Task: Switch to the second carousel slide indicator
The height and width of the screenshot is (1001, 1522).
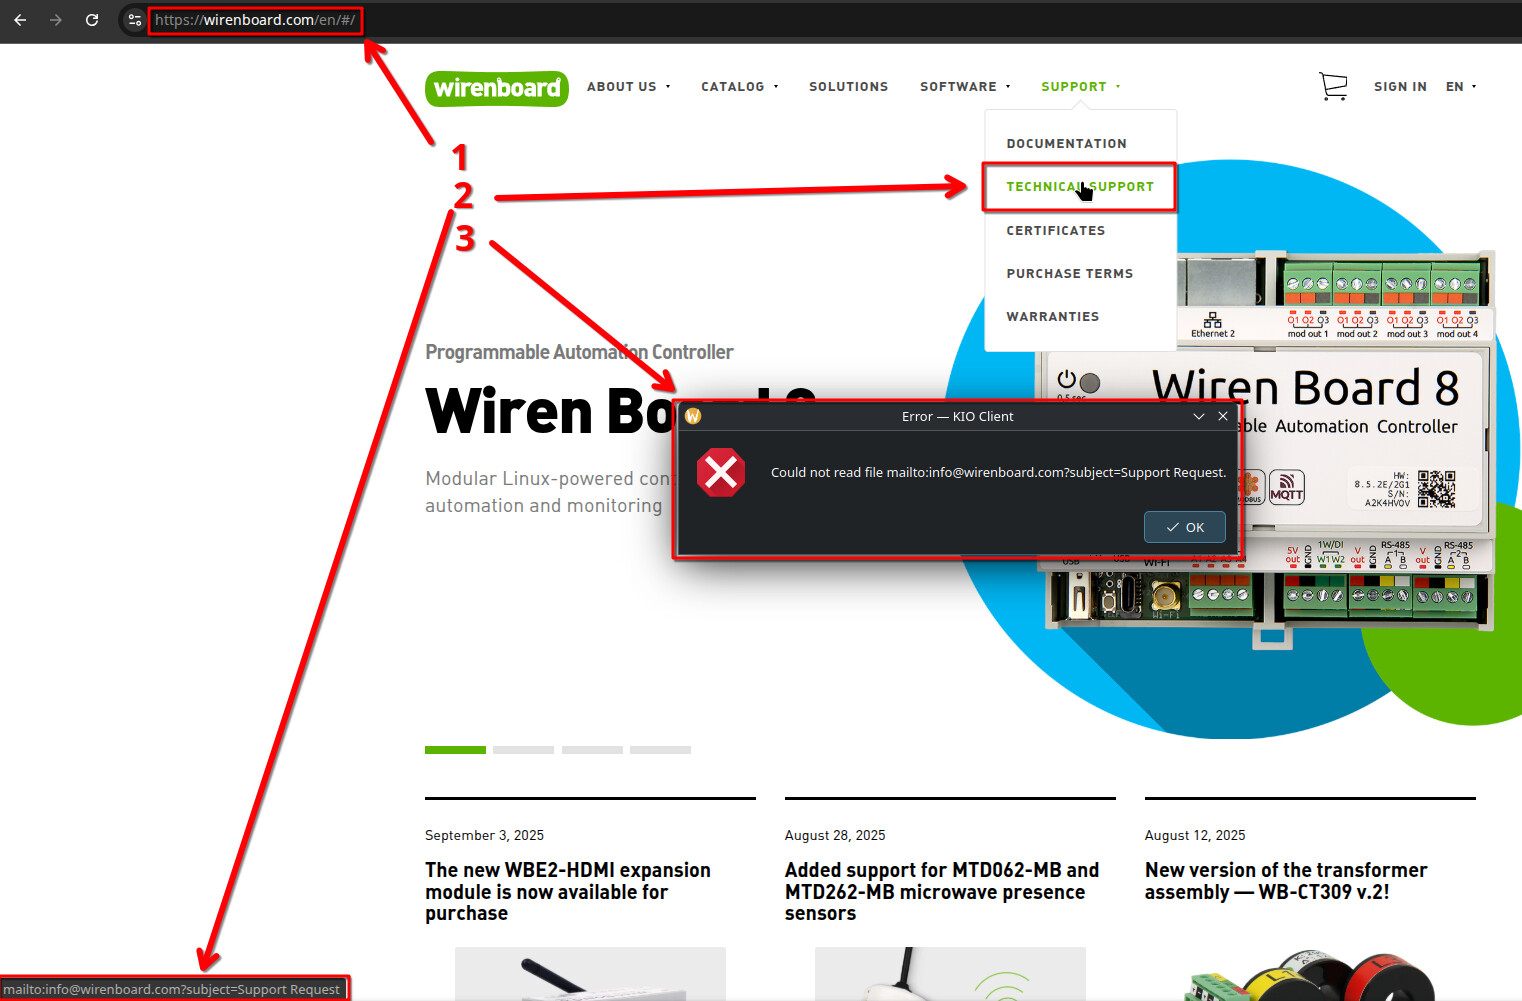Action: point(523,749)
